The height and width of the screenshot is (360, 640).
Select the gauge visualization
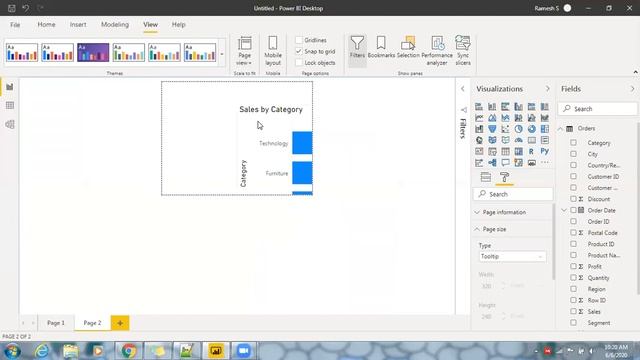pos(518,140)
